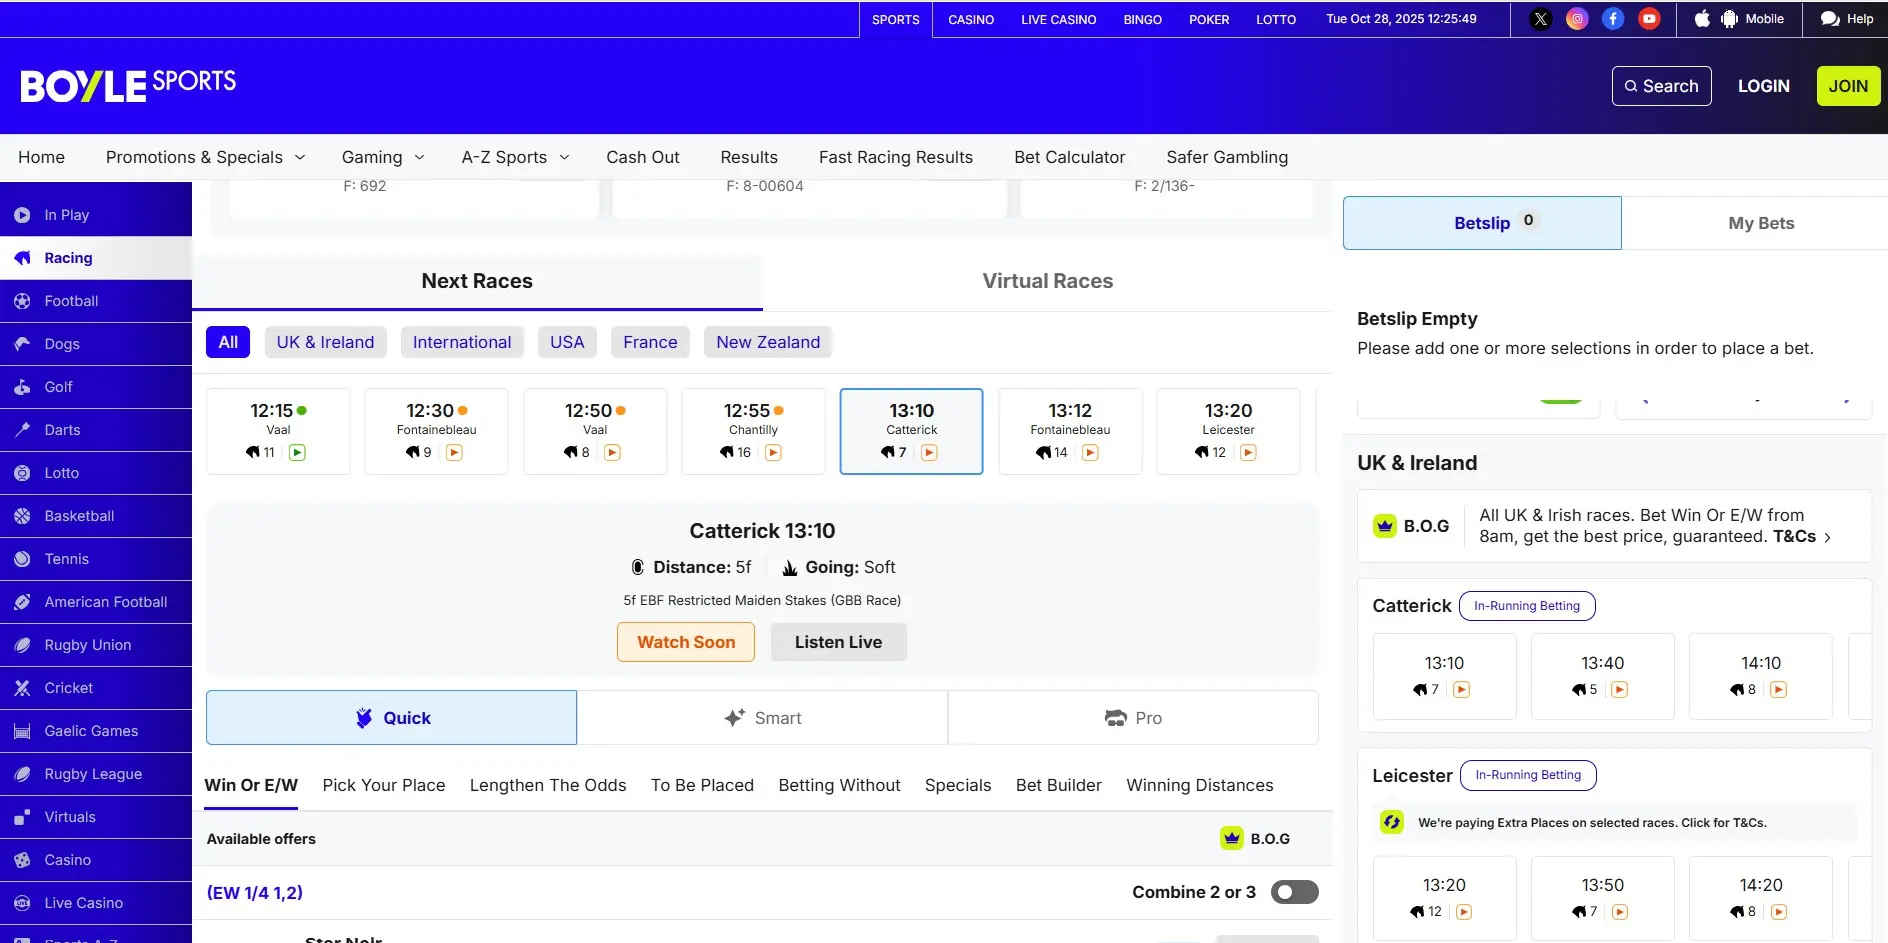Click the Apple mobile app icon

pos(1702,19)
